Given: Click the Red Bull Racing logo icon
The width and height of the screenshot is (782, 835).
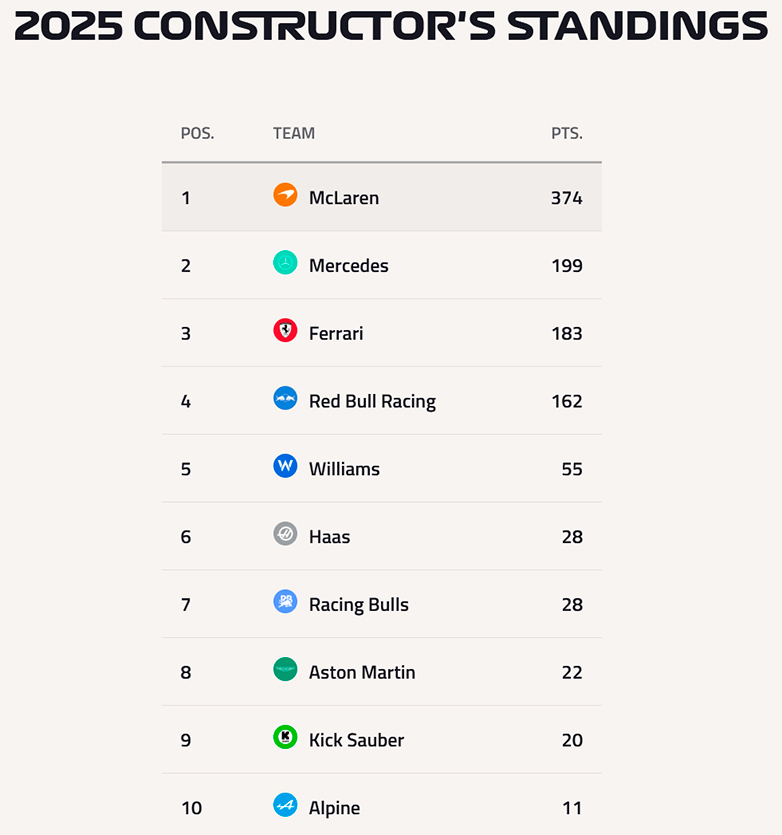Looking at the screenshot, I should point(285,399).
